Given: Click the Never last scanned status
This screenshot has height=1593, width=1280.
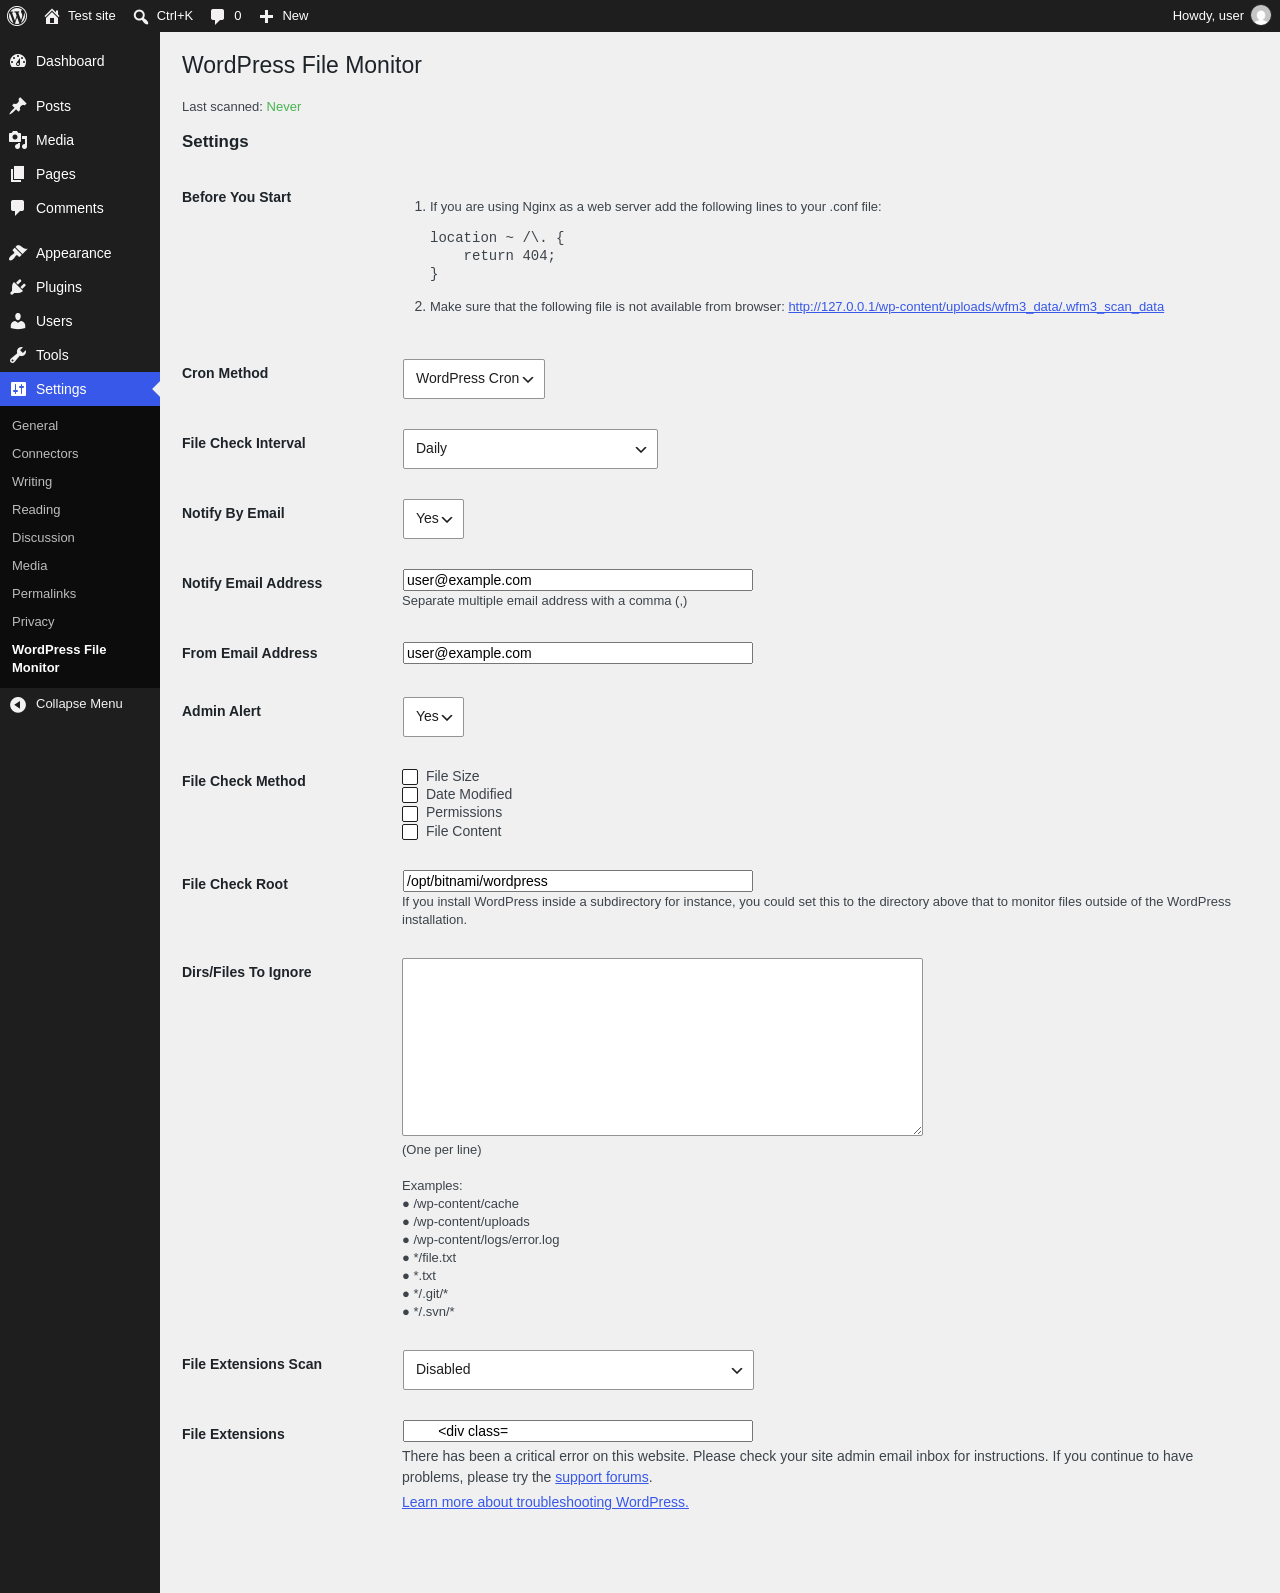Looking at the screenshot, I should pyautogui.click(x=284, y=107).
